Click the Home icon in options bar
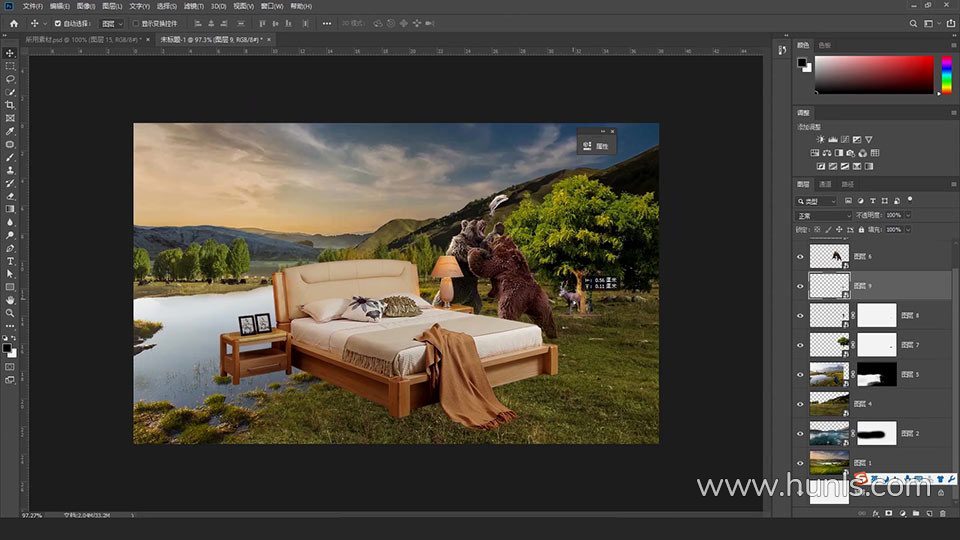This screenshot has width=960, height=540. pyautogui.click(x=13, y=23)
